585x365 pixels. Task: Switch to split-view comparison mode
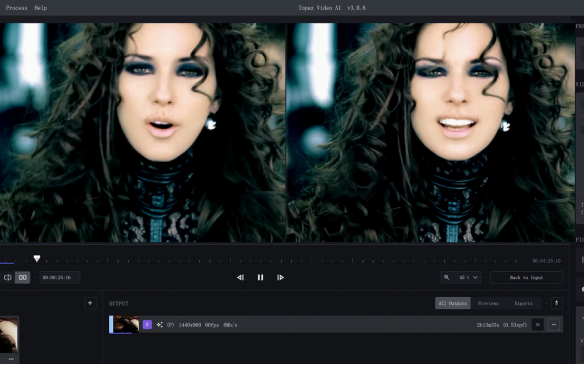tap(7, 277)
